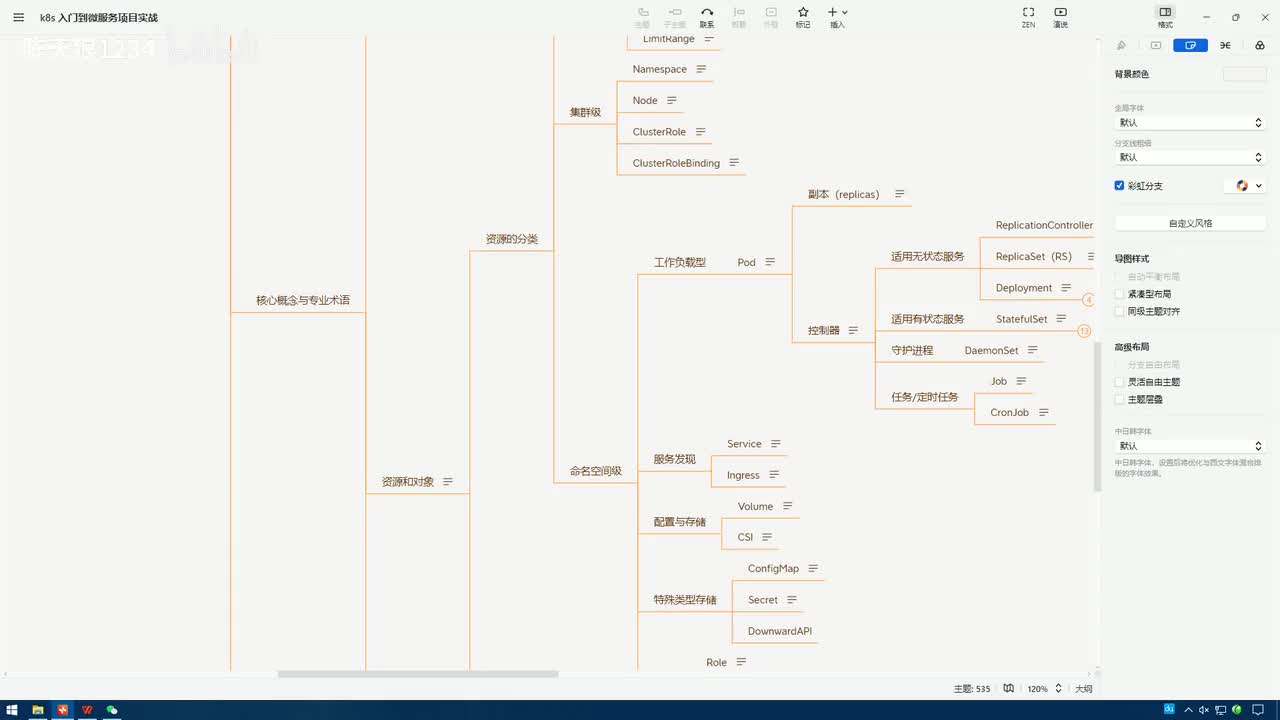Open the hamburger menu
Image resolution: width=1280 pixels, height=720 pixels.
coord(18,17)
